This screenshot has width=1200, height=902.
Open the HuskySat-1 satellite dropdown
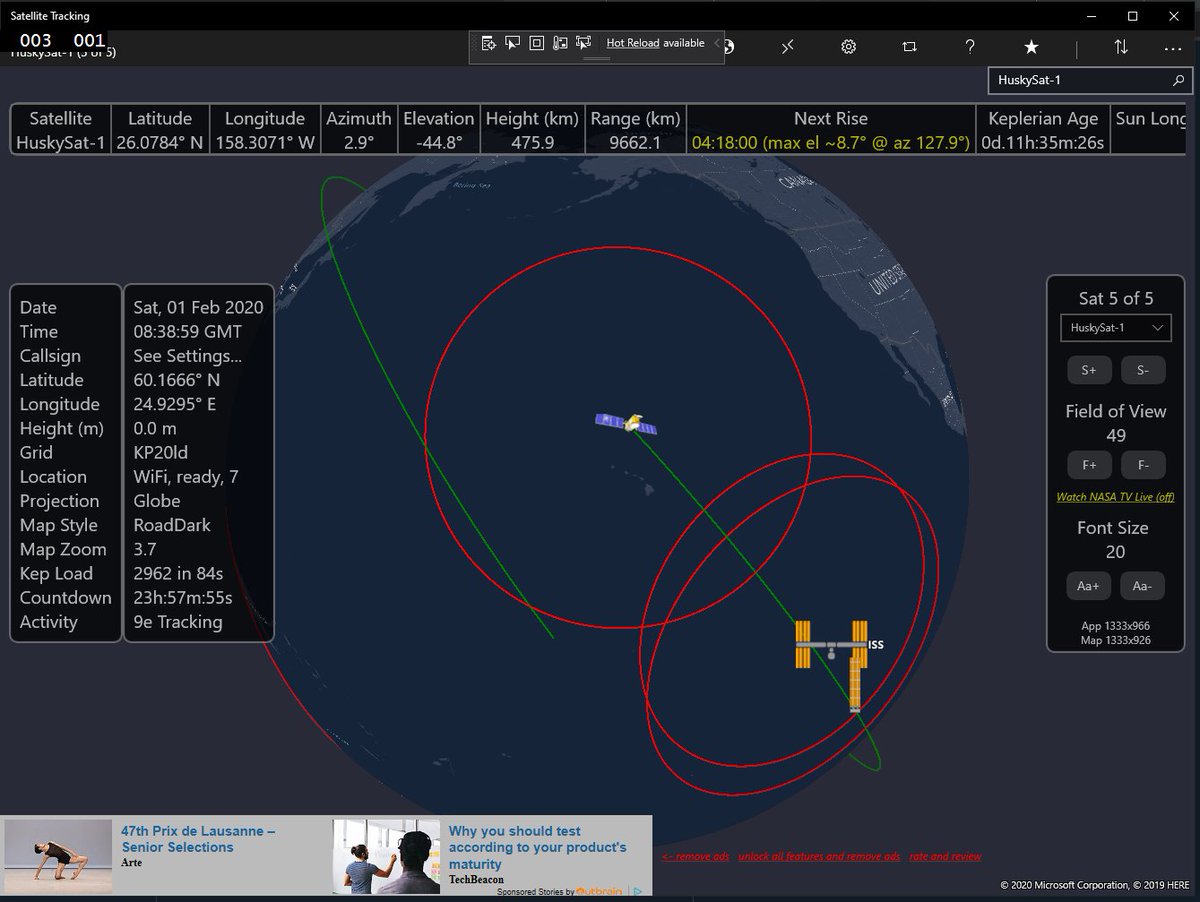(1115, 328)
